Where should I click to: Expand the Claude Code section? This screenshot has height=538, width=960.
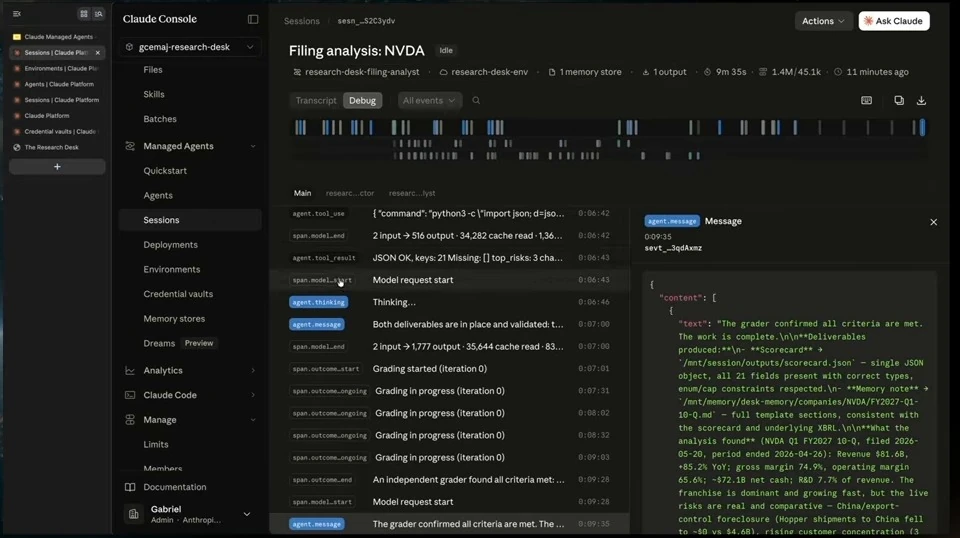(253, 395)
